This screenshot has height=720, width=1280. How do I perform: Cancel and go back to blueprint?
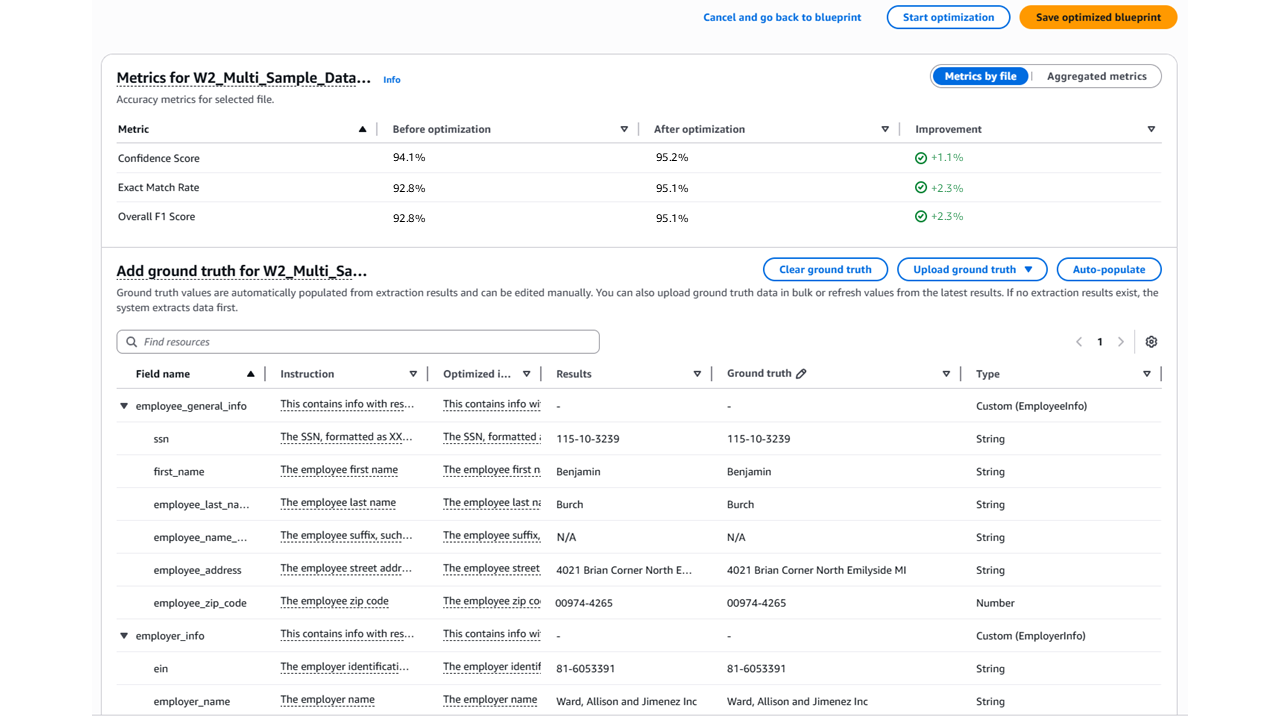click(x=782, y=17)
